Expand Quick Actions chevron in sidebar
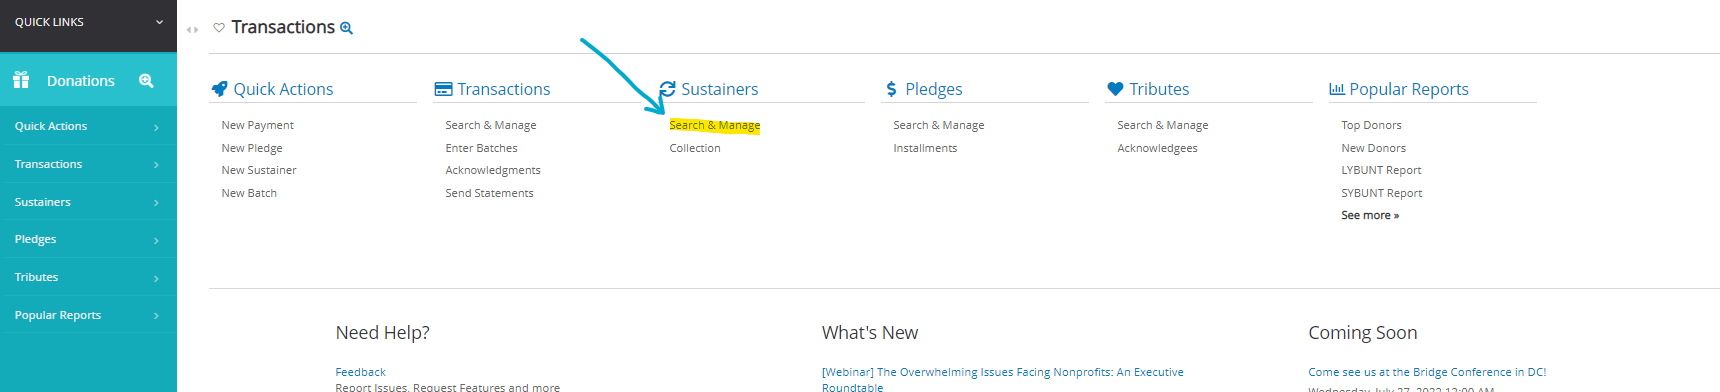This screenshot has height=392, width=1720. tap(156, 127)
